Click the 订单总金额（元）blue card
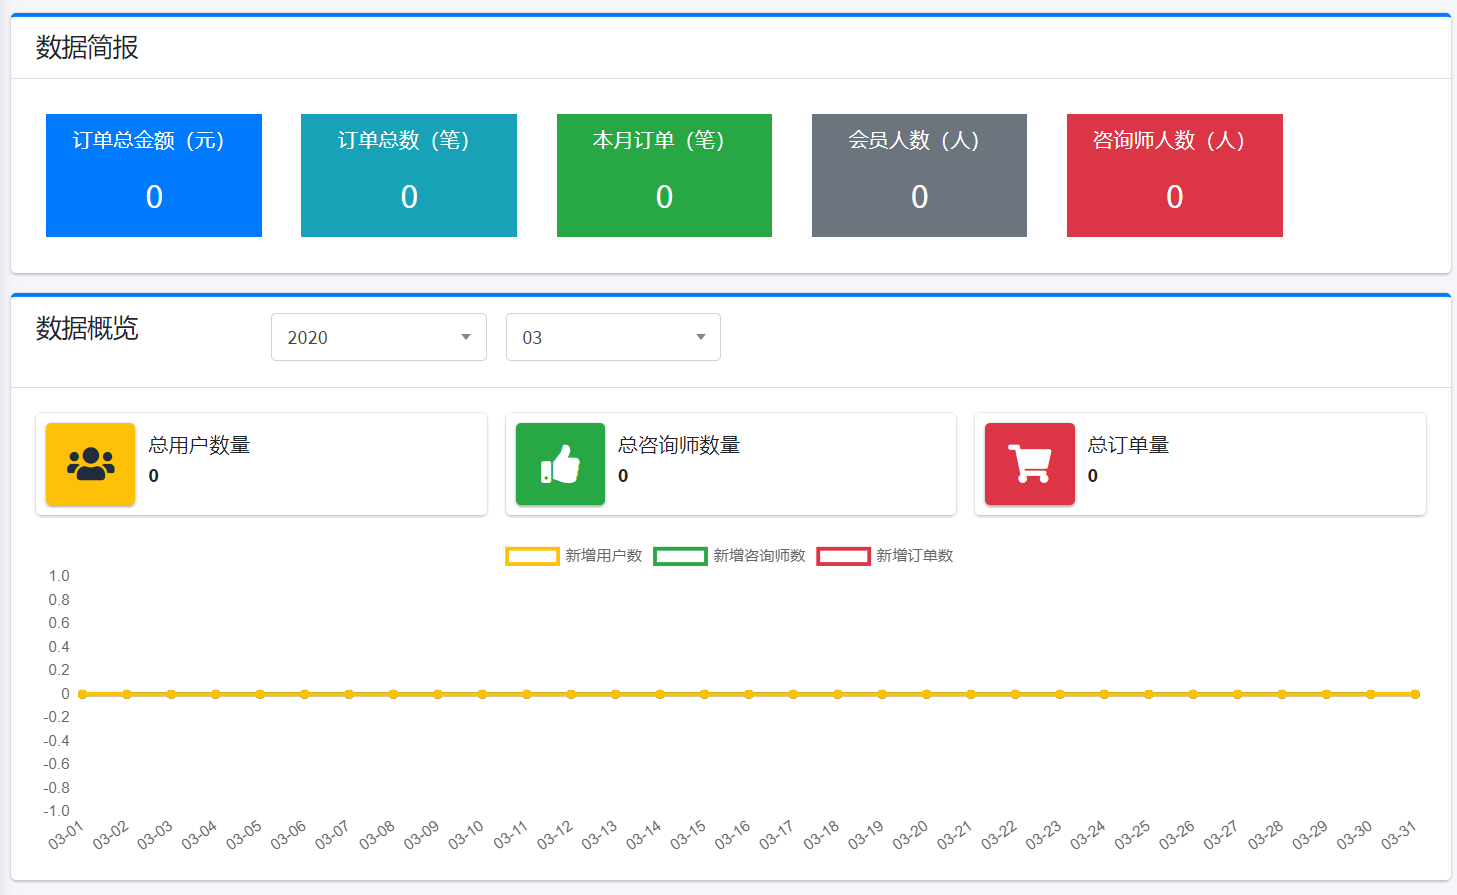Screen dimensions: 1457x895 154,175
